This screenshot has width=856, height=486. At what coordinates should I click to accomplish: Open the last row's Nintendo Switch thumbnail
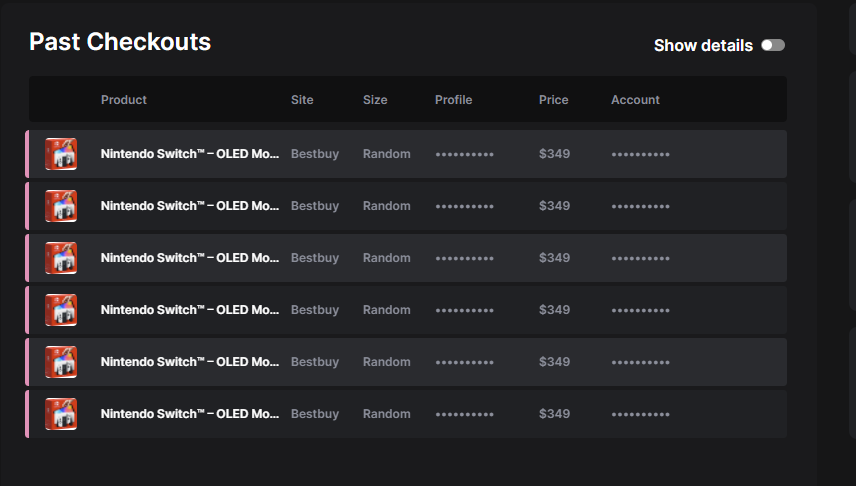pos(61,413)
